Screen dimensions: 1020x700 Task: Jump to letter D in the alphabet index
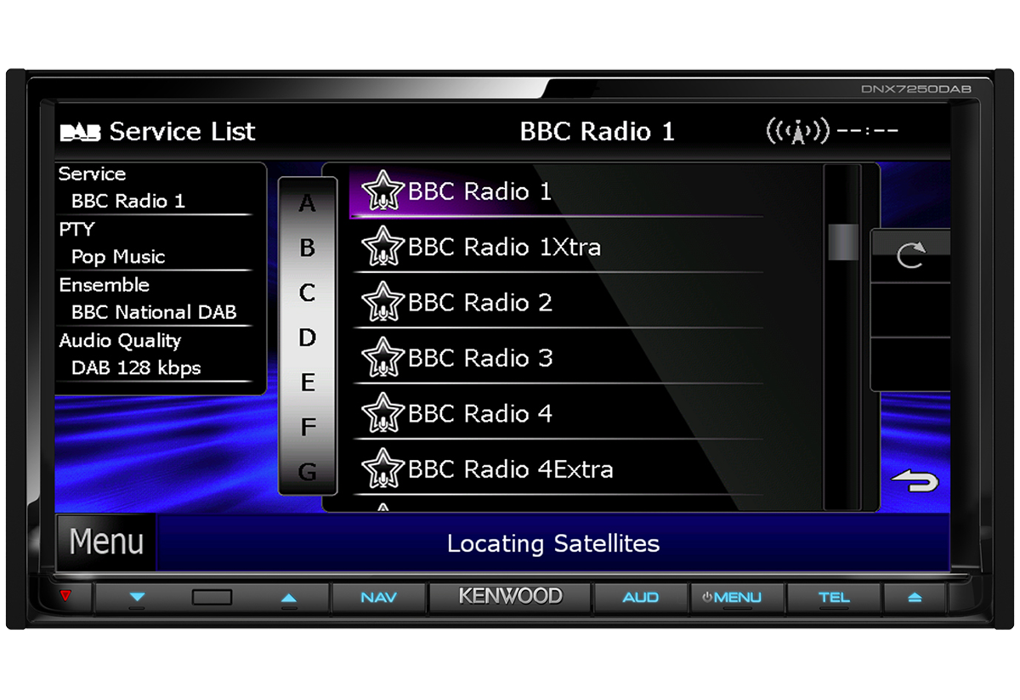pos(307,338)
